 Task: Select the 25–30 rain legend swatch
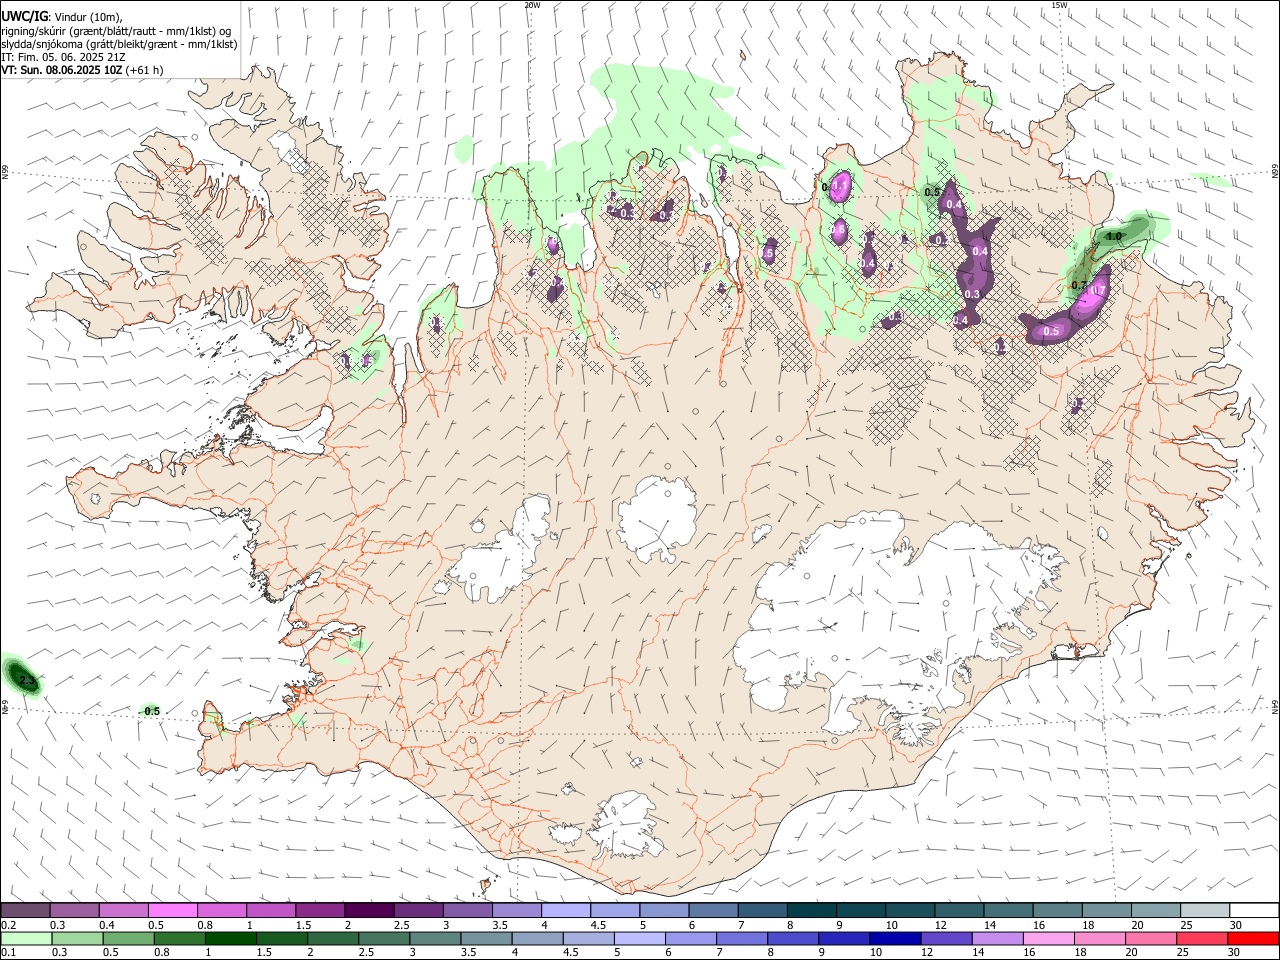[1202, 939]
